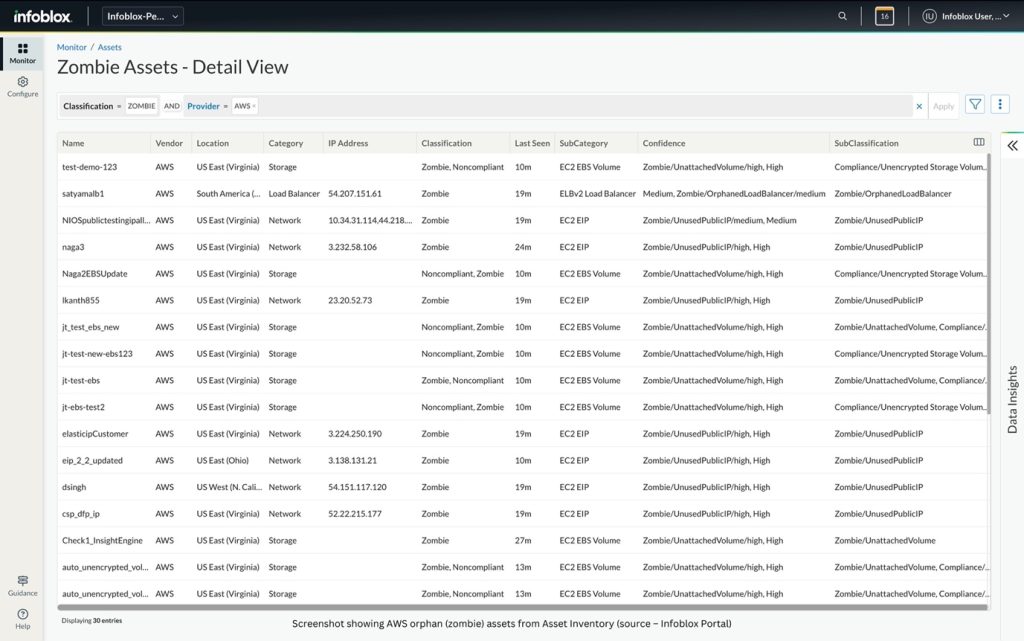Click the Apply filter button
1024x641 pixels.
pos(943,106)
